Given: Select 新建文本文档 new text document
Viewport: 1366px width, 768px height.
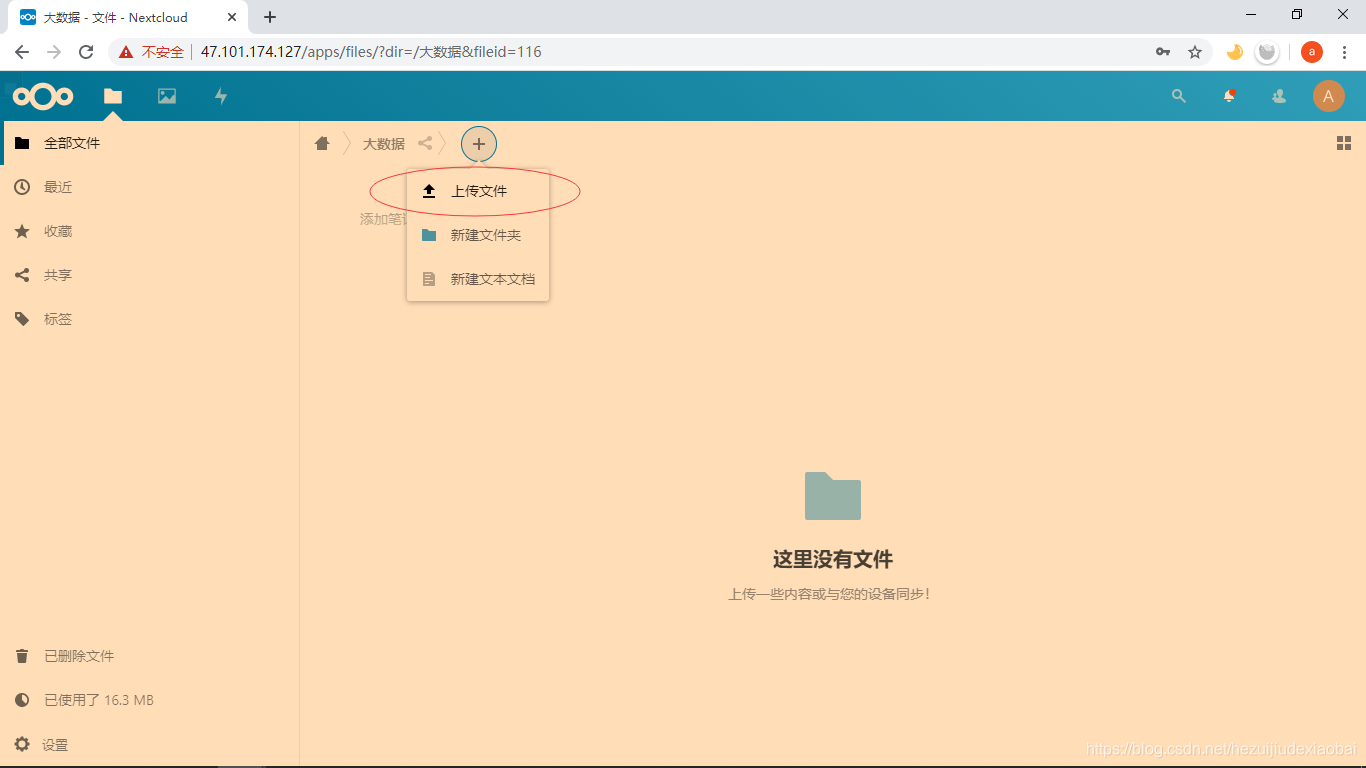Looking at the screenshot, I should tap(478, 279).
